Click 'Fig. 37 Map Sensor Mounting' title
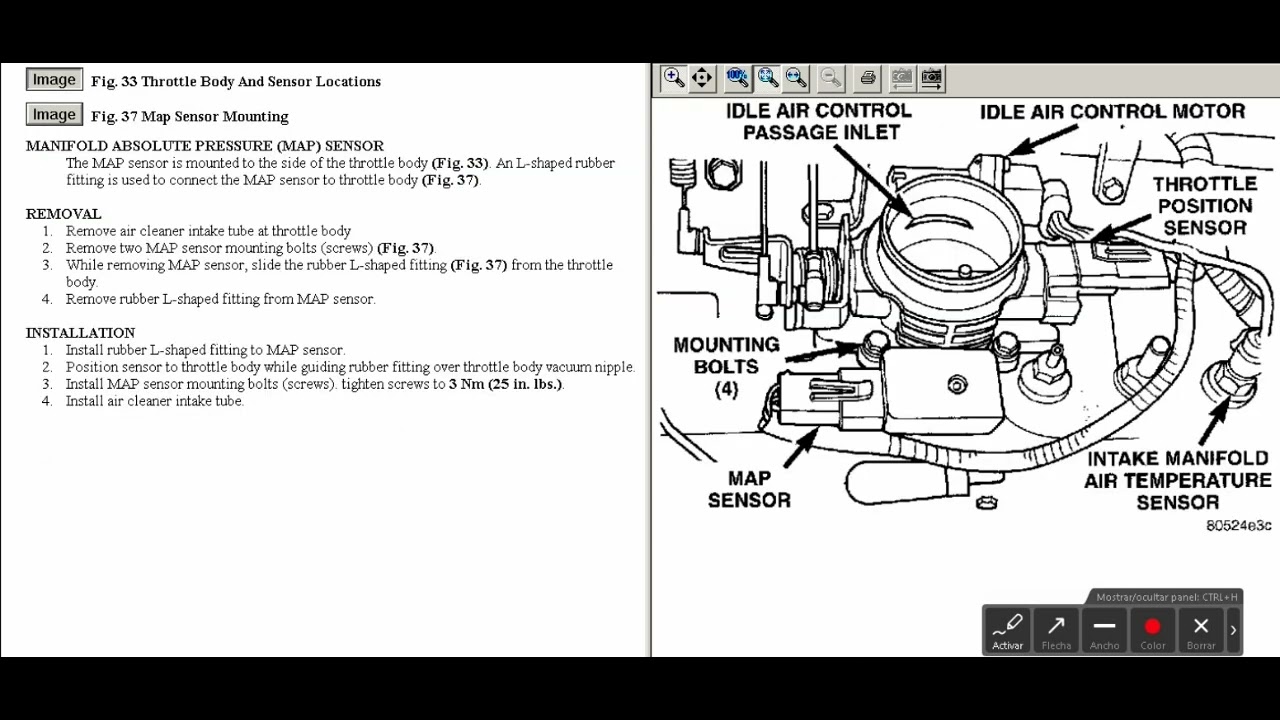The height and width of the screenshot is (720, 1280). pos(190,117)
